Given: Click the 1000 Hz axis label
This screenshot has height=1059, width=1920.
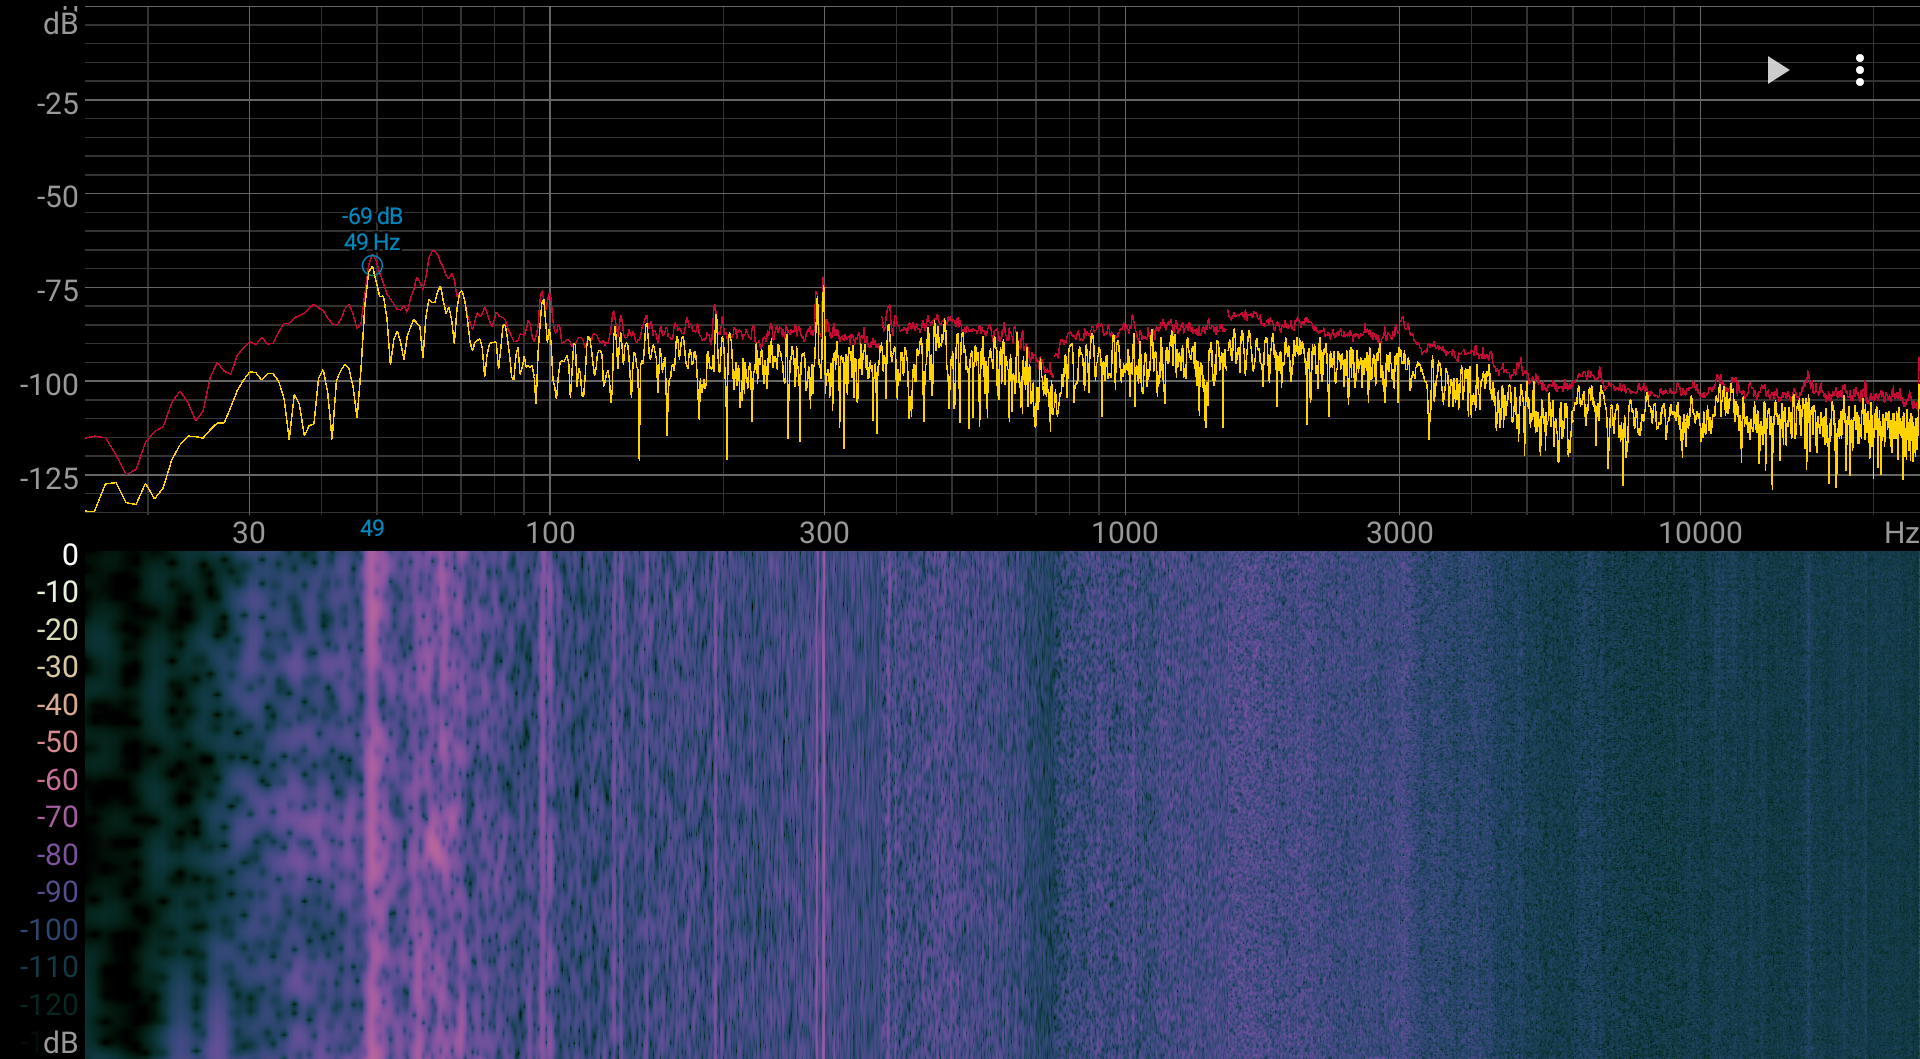Looking at the screenshot, I should point(1125,532).
